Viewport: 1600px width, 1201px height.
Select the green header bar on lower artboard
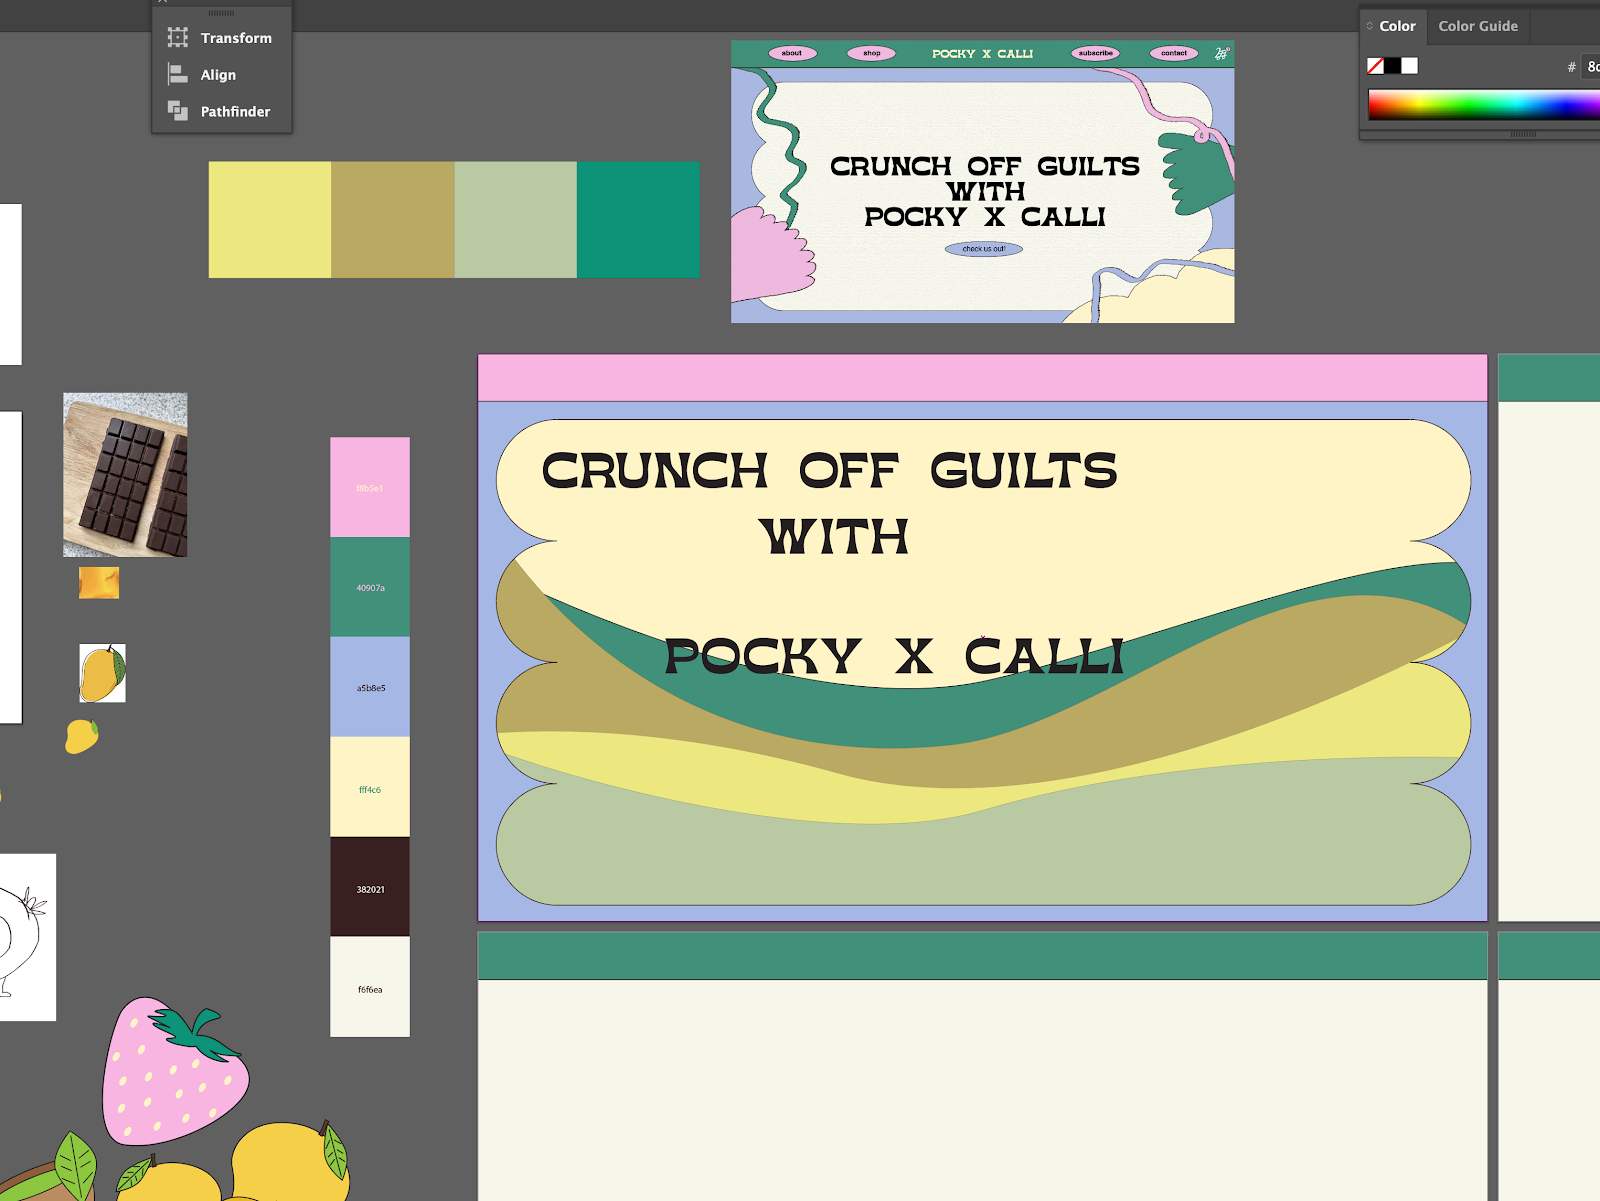point(982,956)
